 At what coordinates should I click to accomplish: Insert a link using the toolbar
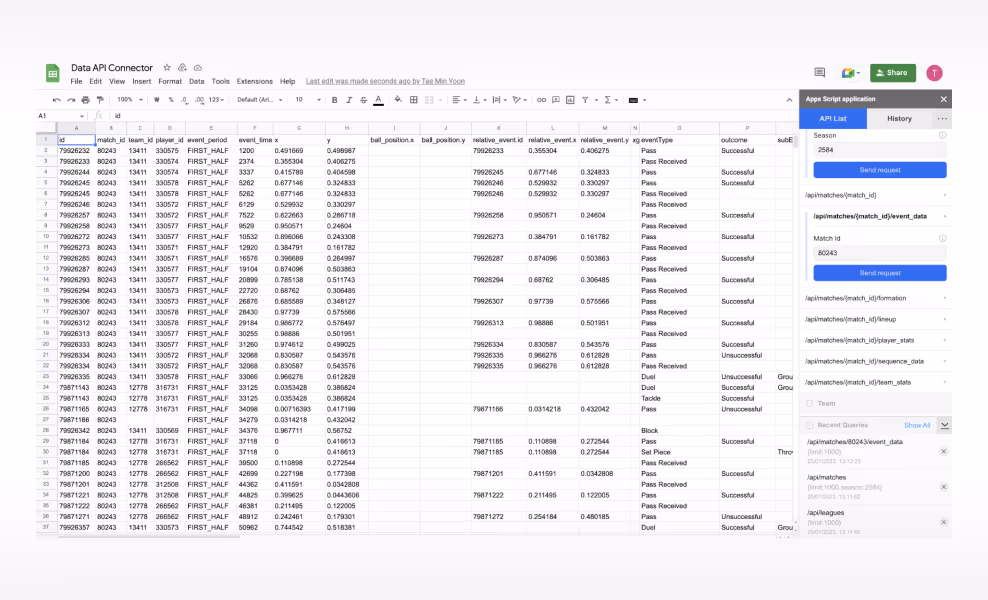point(540,100)
